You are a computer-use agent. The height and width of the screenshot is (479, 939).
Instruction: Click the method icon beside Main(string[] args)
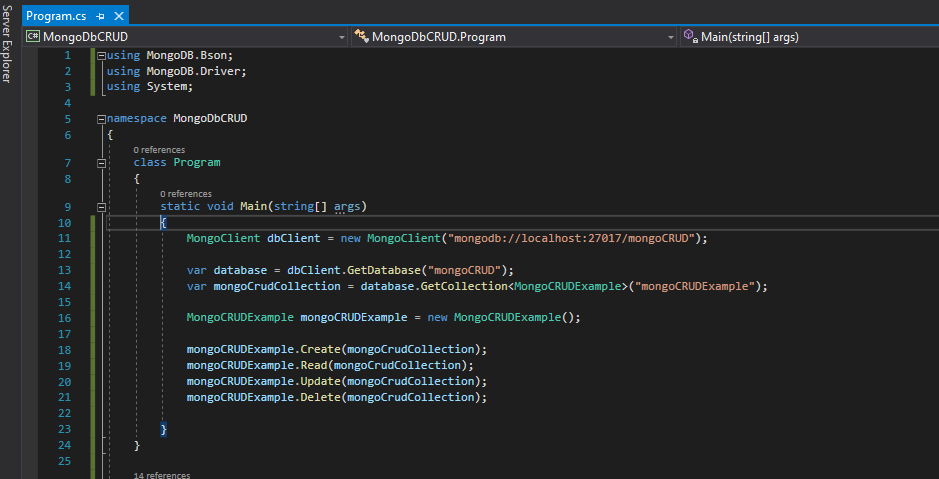(690, 37)
